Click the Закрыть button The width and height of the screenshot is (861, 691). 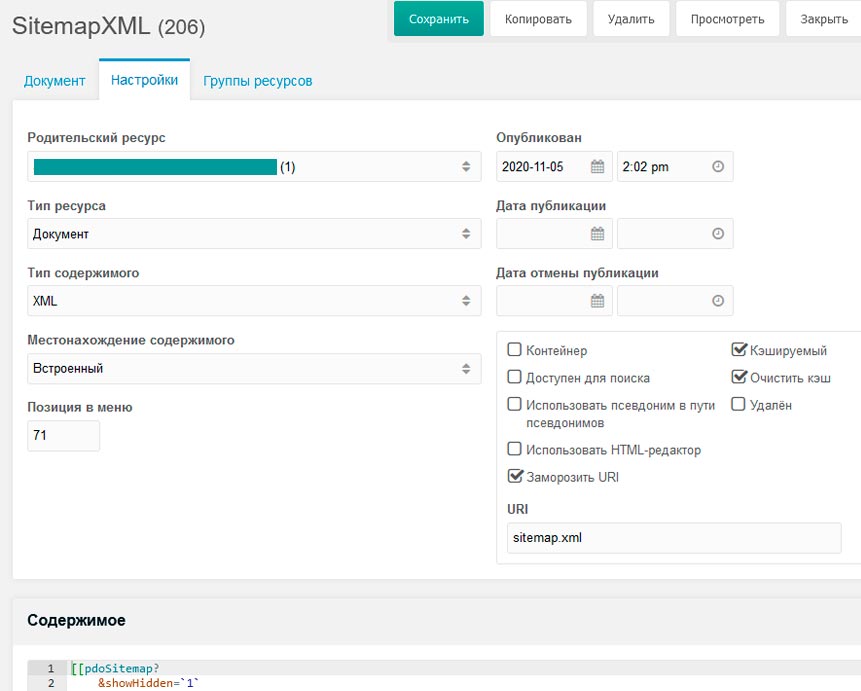coord(824,19)
